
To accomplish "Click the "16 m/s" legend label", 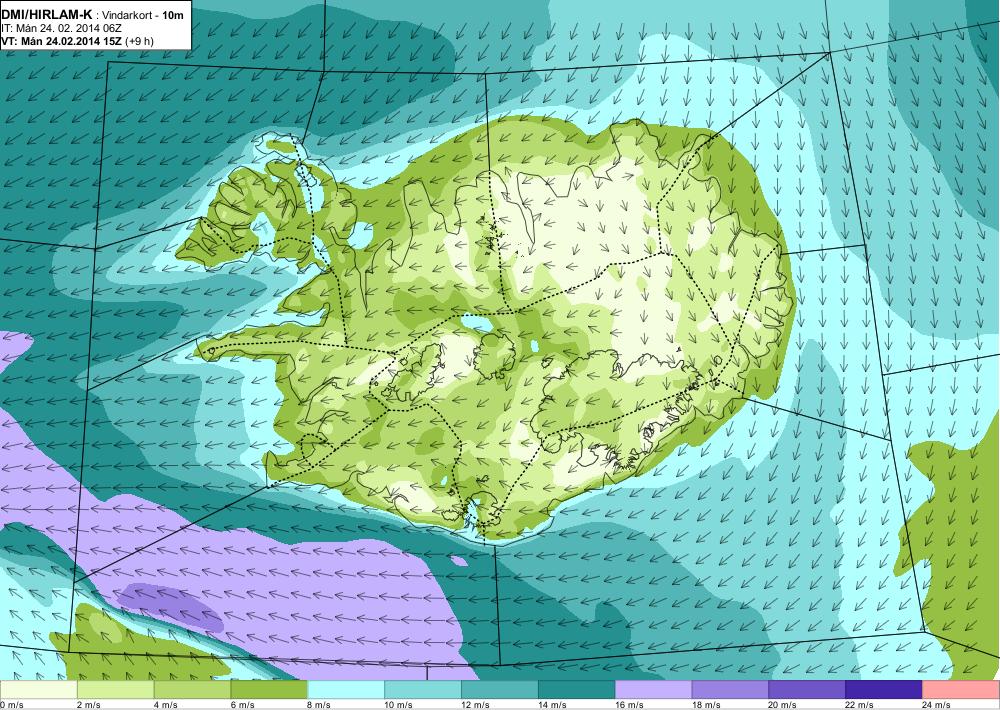I will [x=629, y=705].
